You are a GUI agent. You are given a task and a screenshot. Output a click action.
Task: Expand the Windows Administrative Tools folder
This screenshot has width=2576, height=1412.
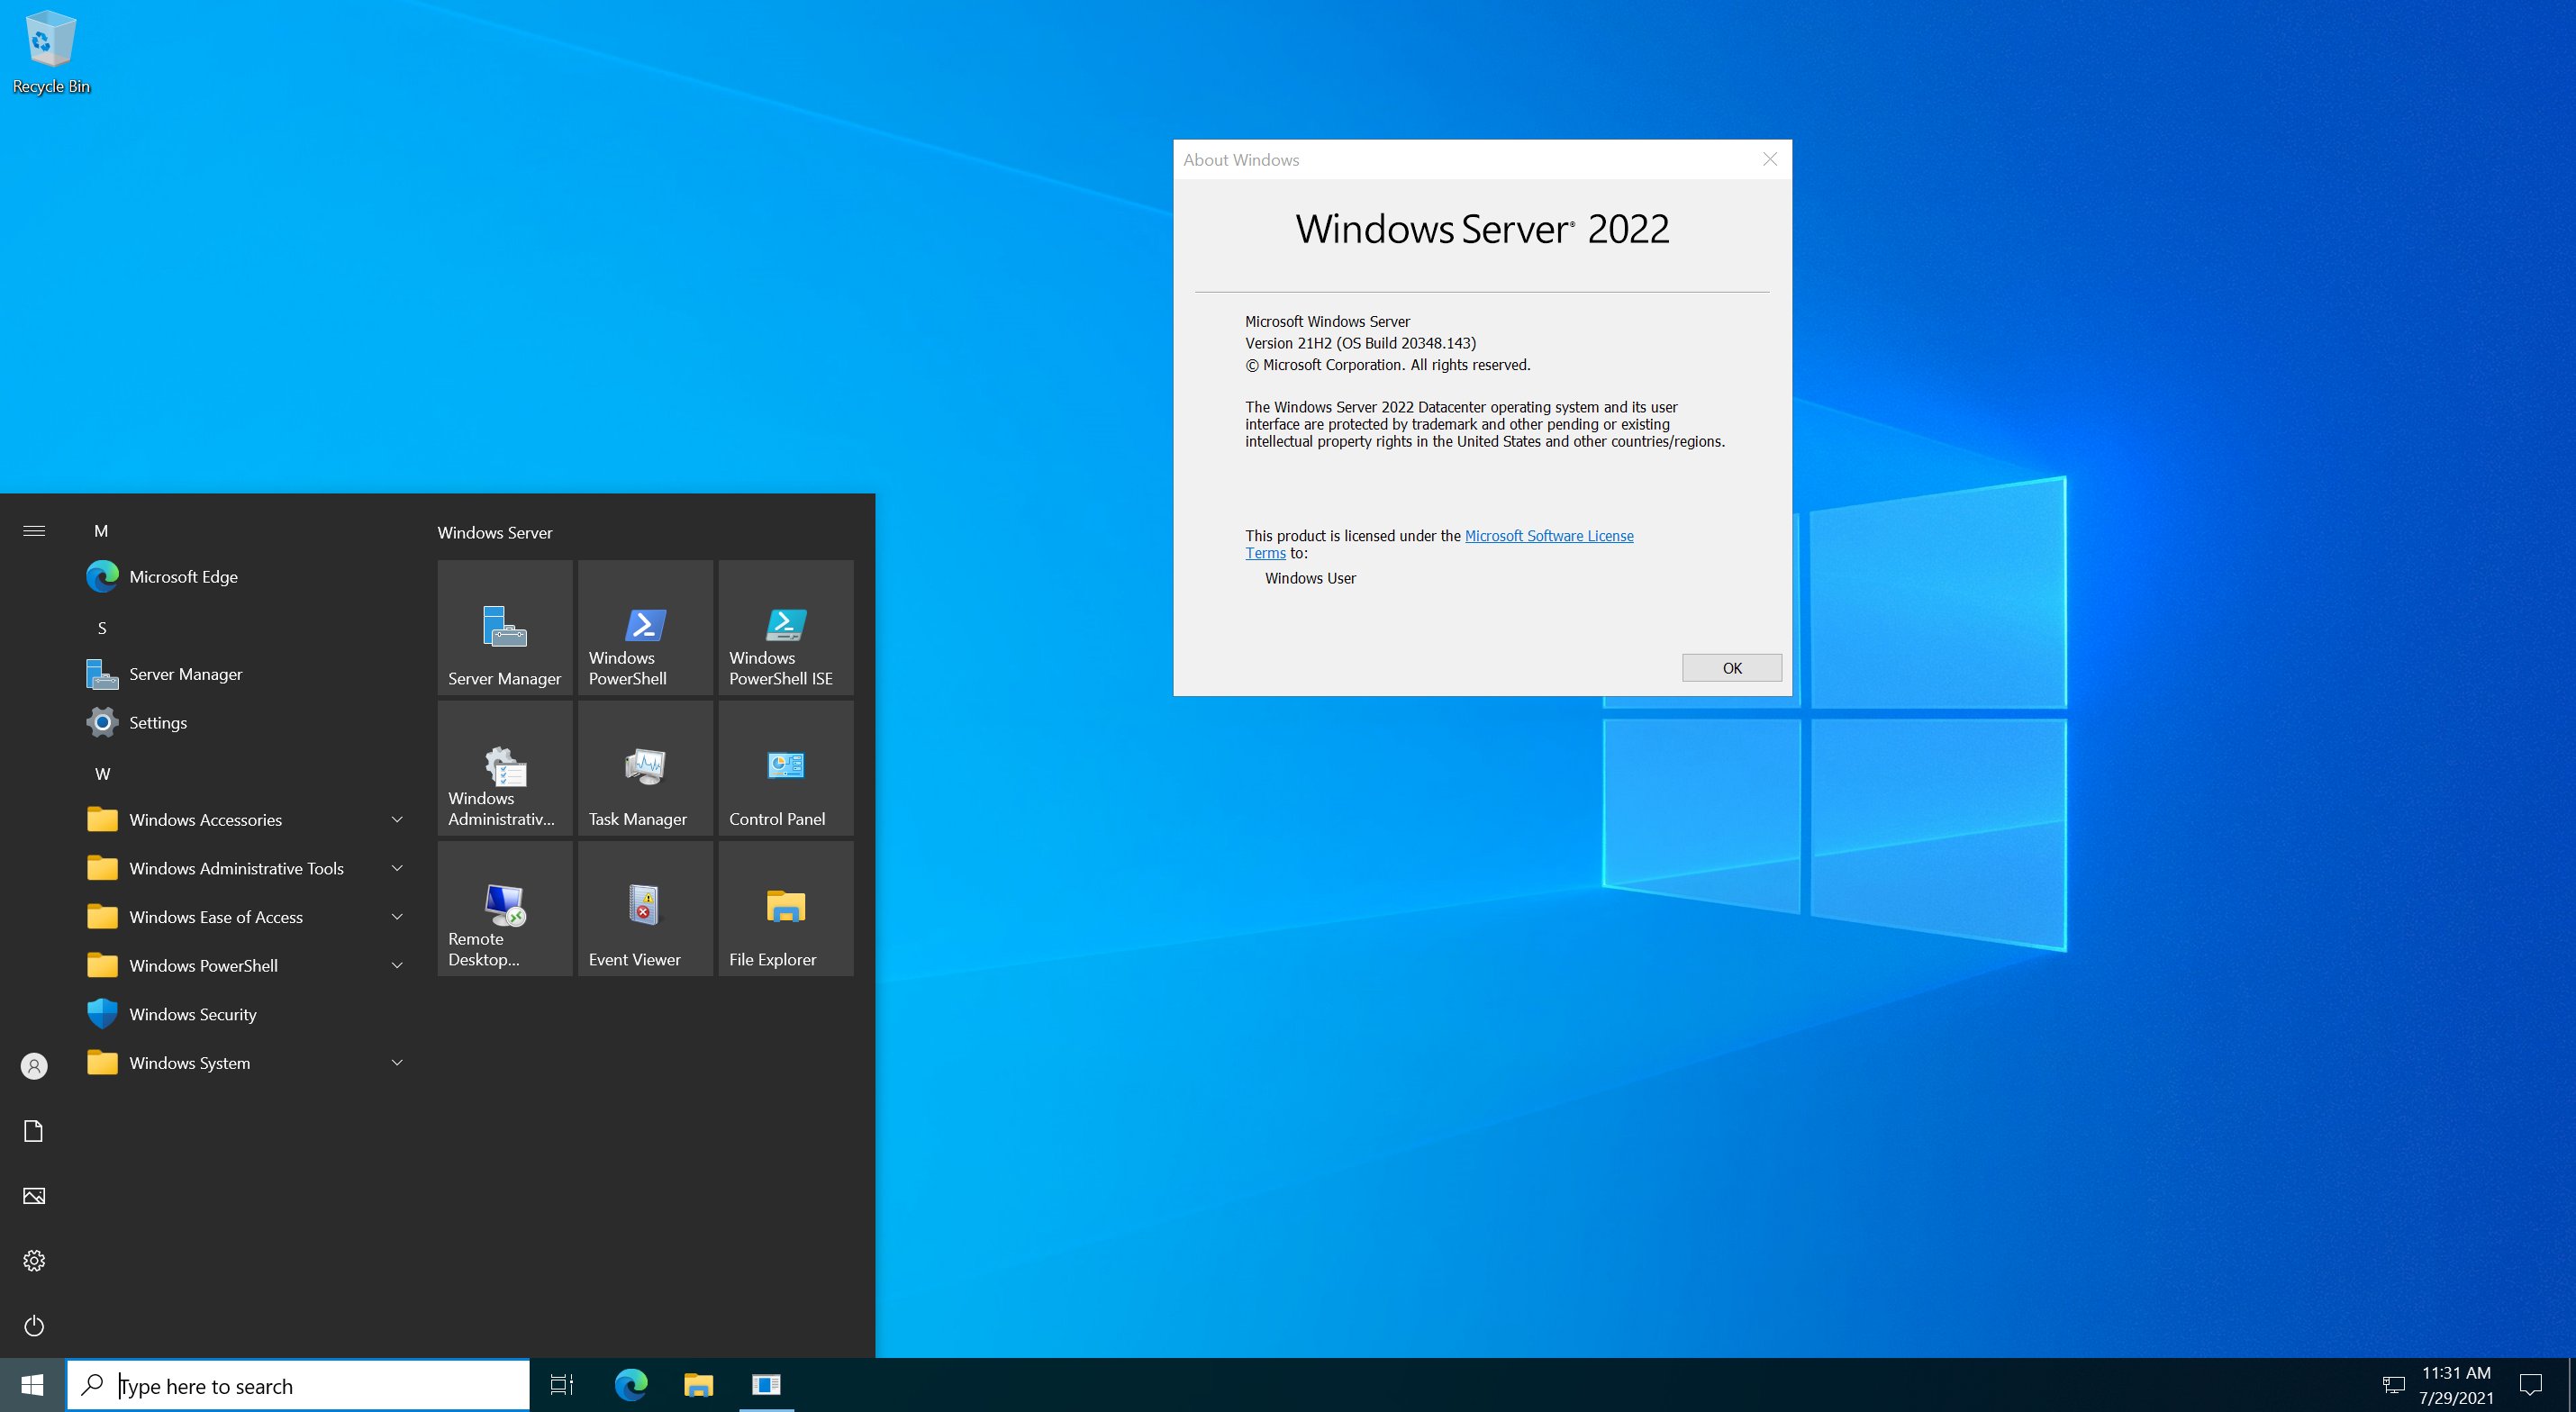pyautogui.click(x=397, y=868)
